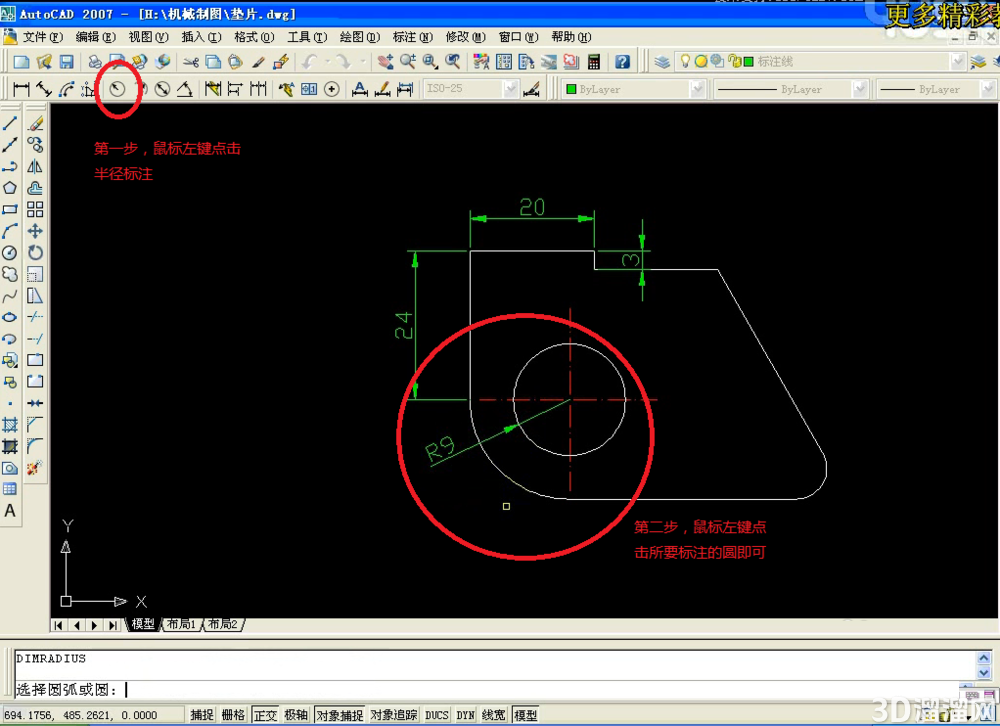Select the Radius dimension tool
Image resolution: width=1000 pixels, height=726 pixels.
(x=117, y=89)
